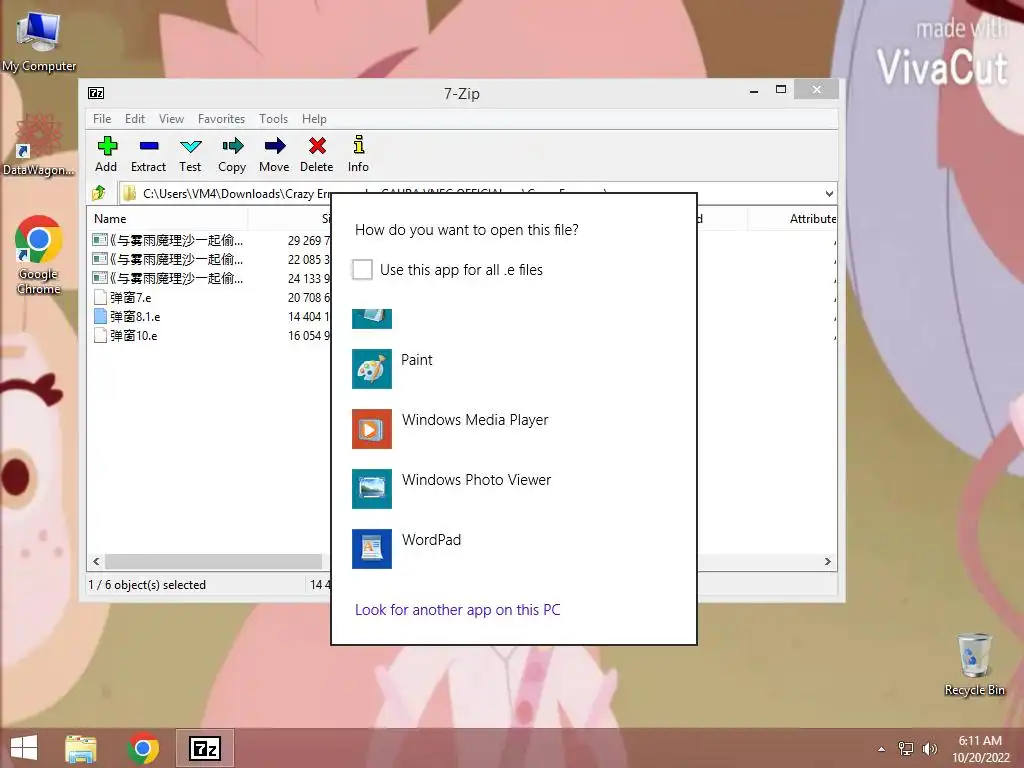
Task: Click the network icon in the system tray
Action: (906, 748)
